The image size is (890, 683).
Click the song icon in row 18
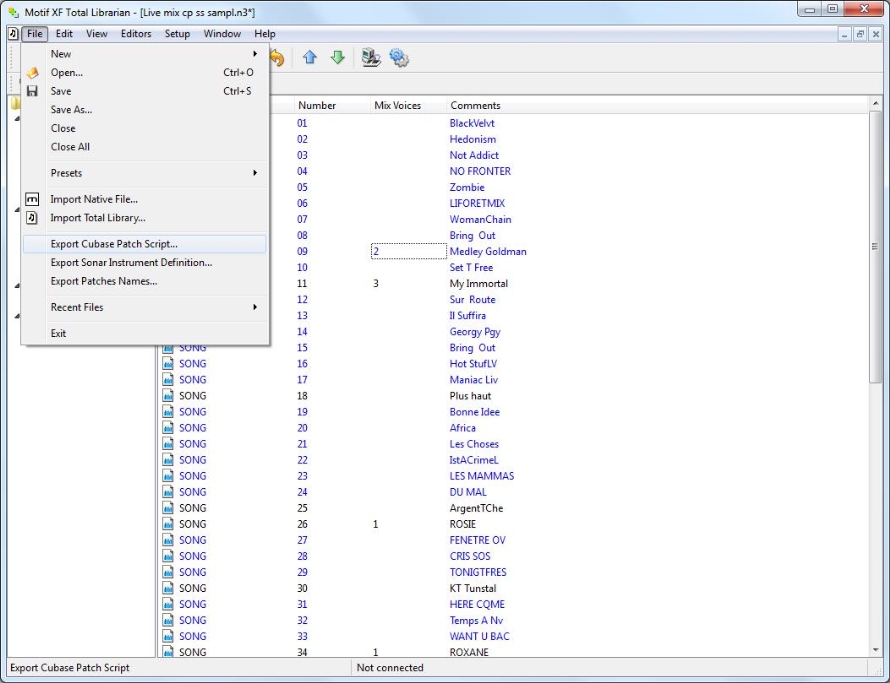coord(168,396)
